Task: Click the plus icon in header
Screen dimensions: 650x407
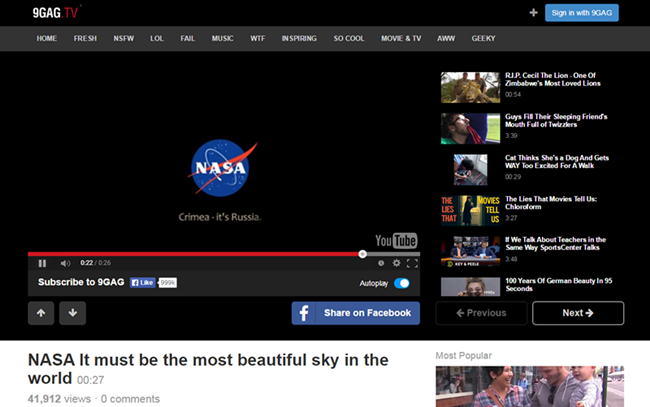Action: (533, 13)
